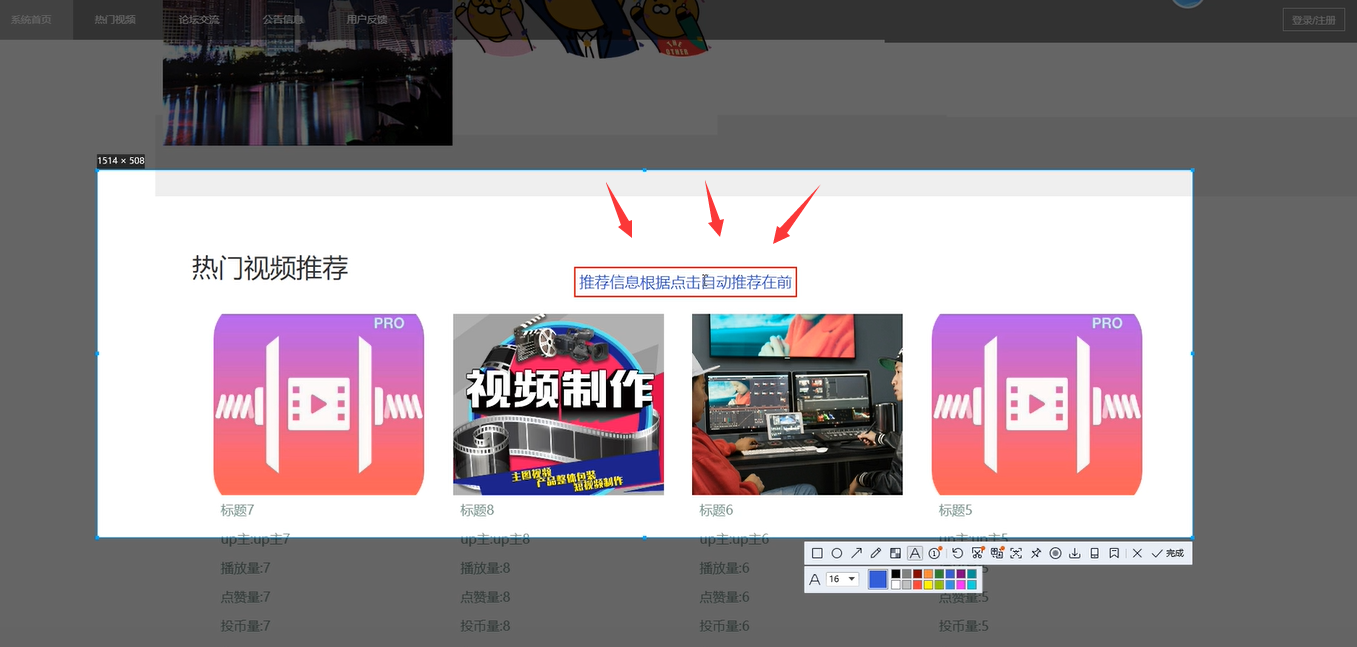Pick the purple color swatch
The width and height of the screenshot is (1357, 647).
click(961, 574)
